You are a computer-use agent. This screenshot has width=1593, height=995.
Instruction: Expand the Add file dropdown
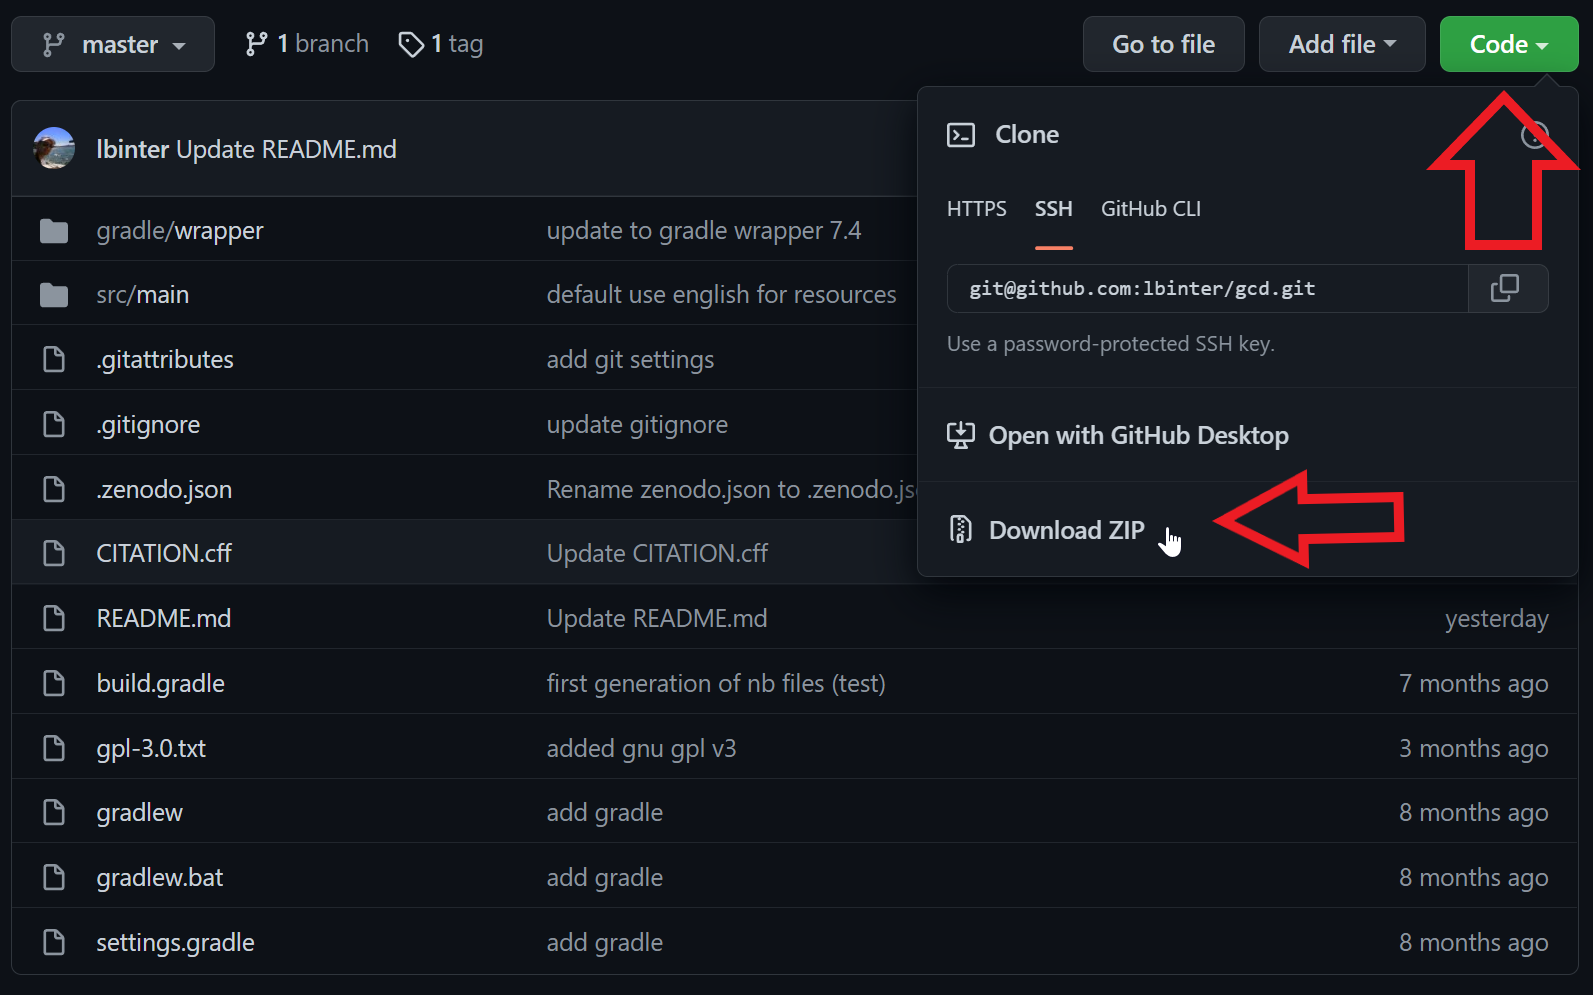1342,44
